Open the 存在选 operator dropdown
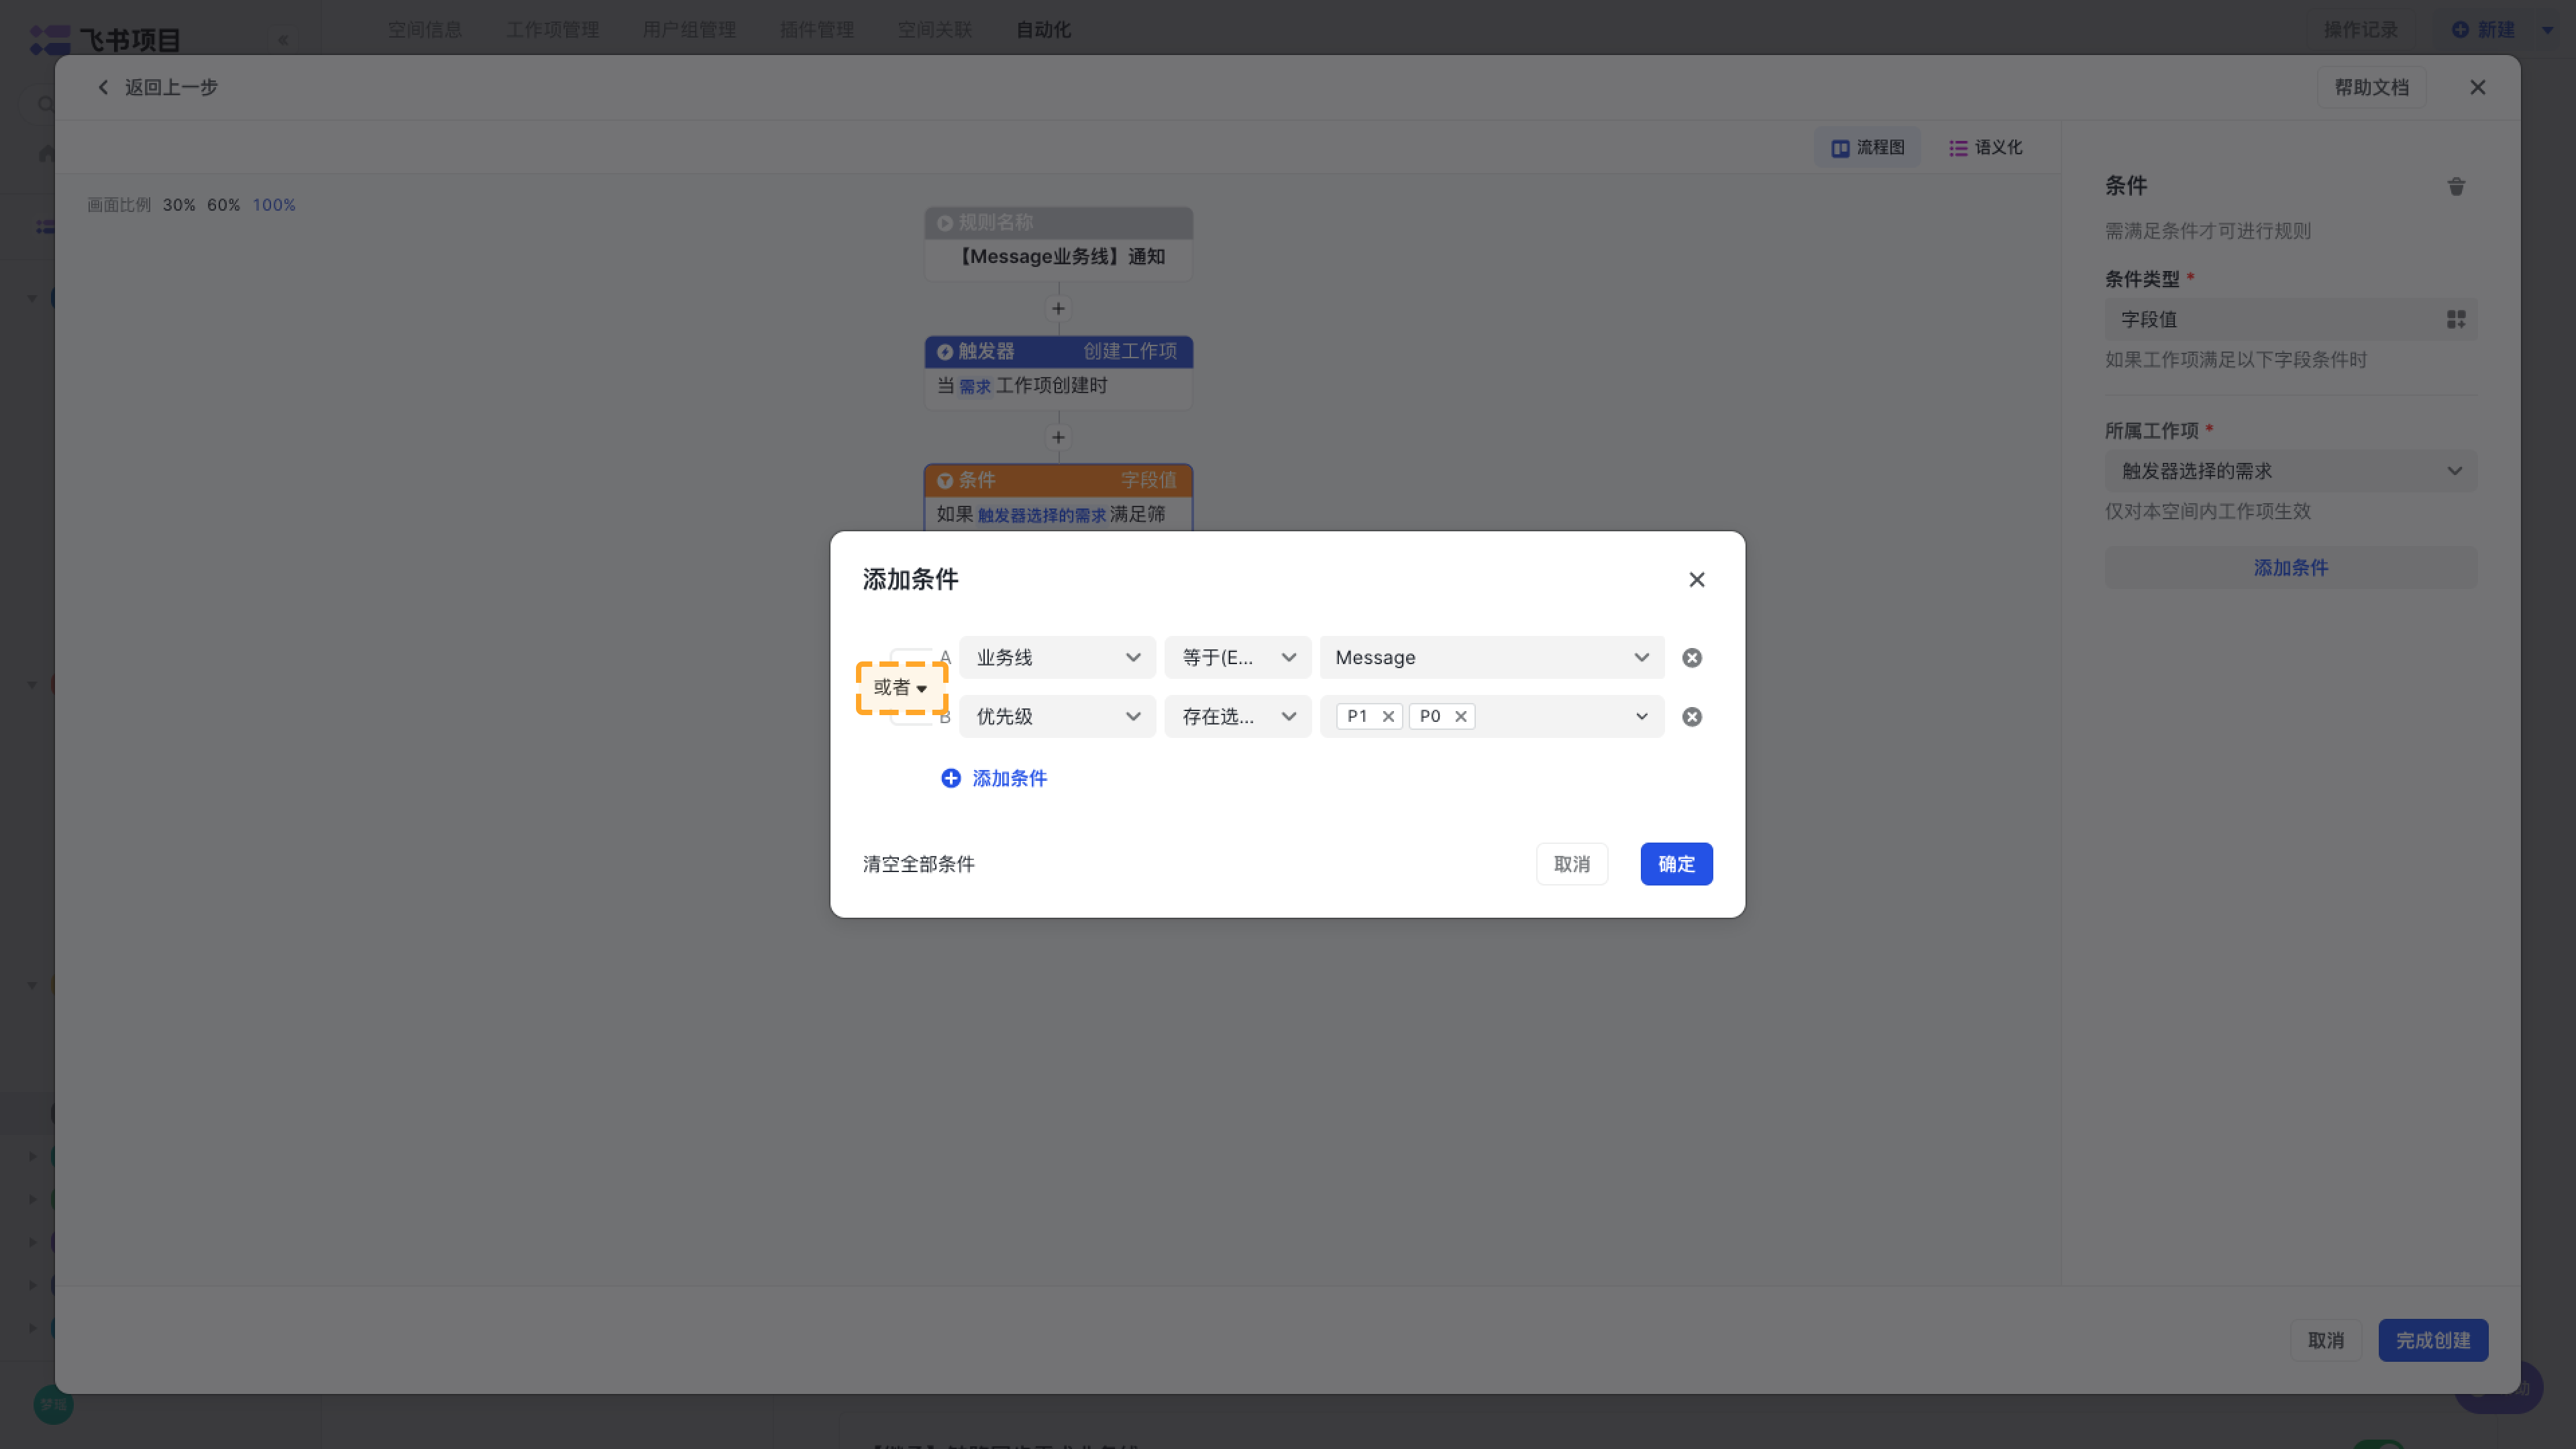This screenshot has height=1449, width=2576. (x=1237, y=717)
